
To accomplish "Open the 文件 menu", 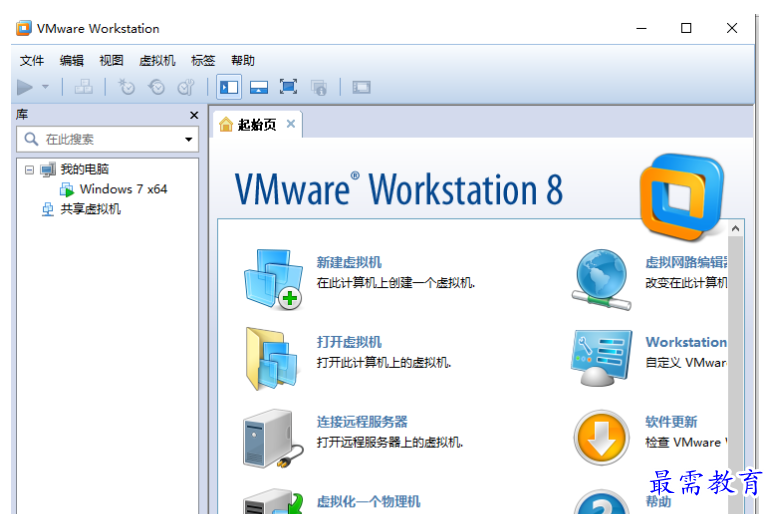I will (32, 60).
